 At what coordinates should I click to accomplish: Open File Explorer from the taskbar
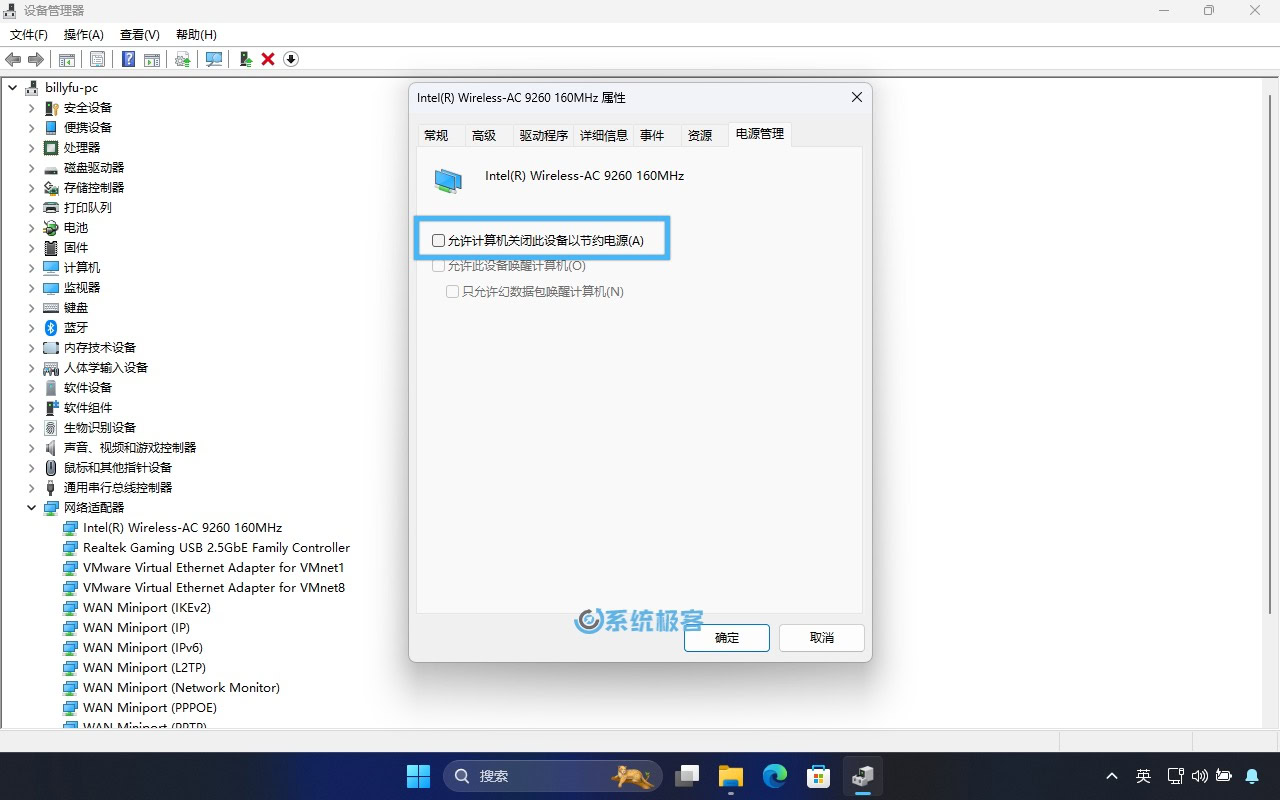tap(731, 776)
